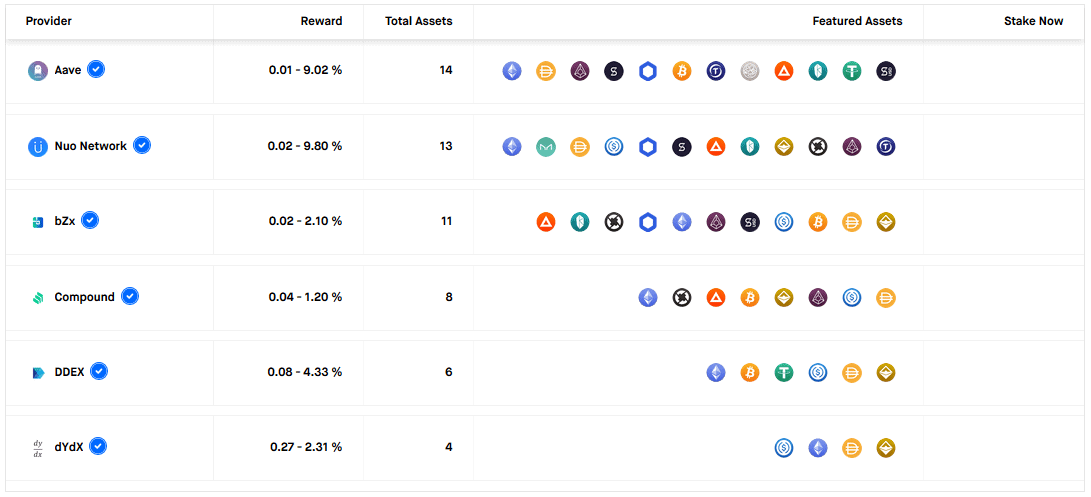Select the USDC icon in Nuo Network row
Screen dimensions: 1091x497
[614, 147]
